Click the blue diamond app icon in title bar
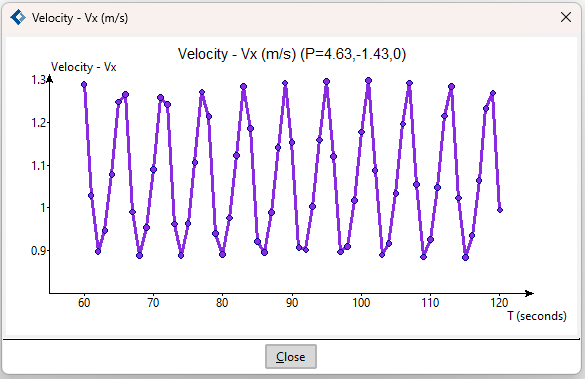Viewport: 585px width, 379px height. point(18,17)
